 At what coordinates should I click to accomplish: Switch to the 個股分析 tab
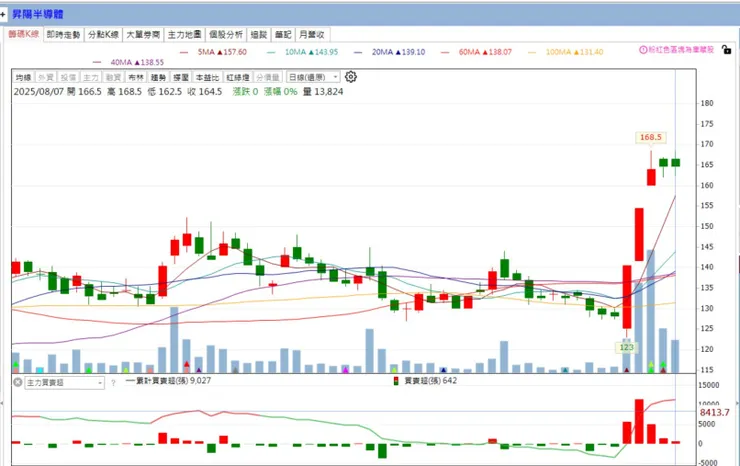coord(226,34)
